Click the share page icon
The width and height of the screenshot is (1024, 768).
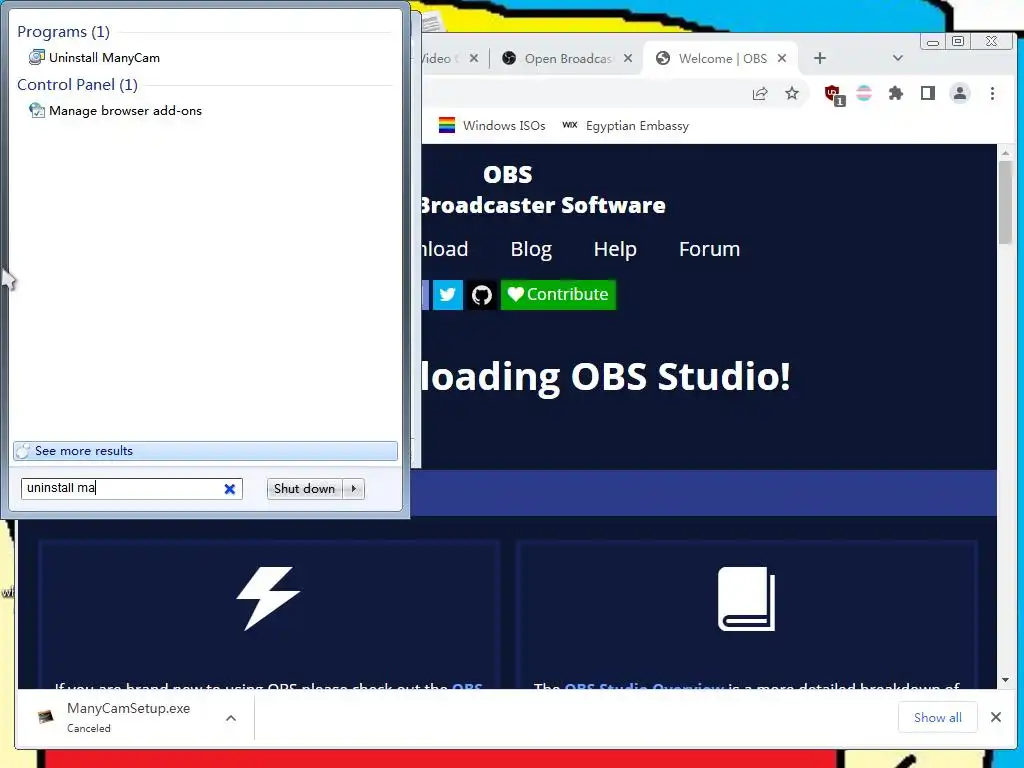point(760,93)
